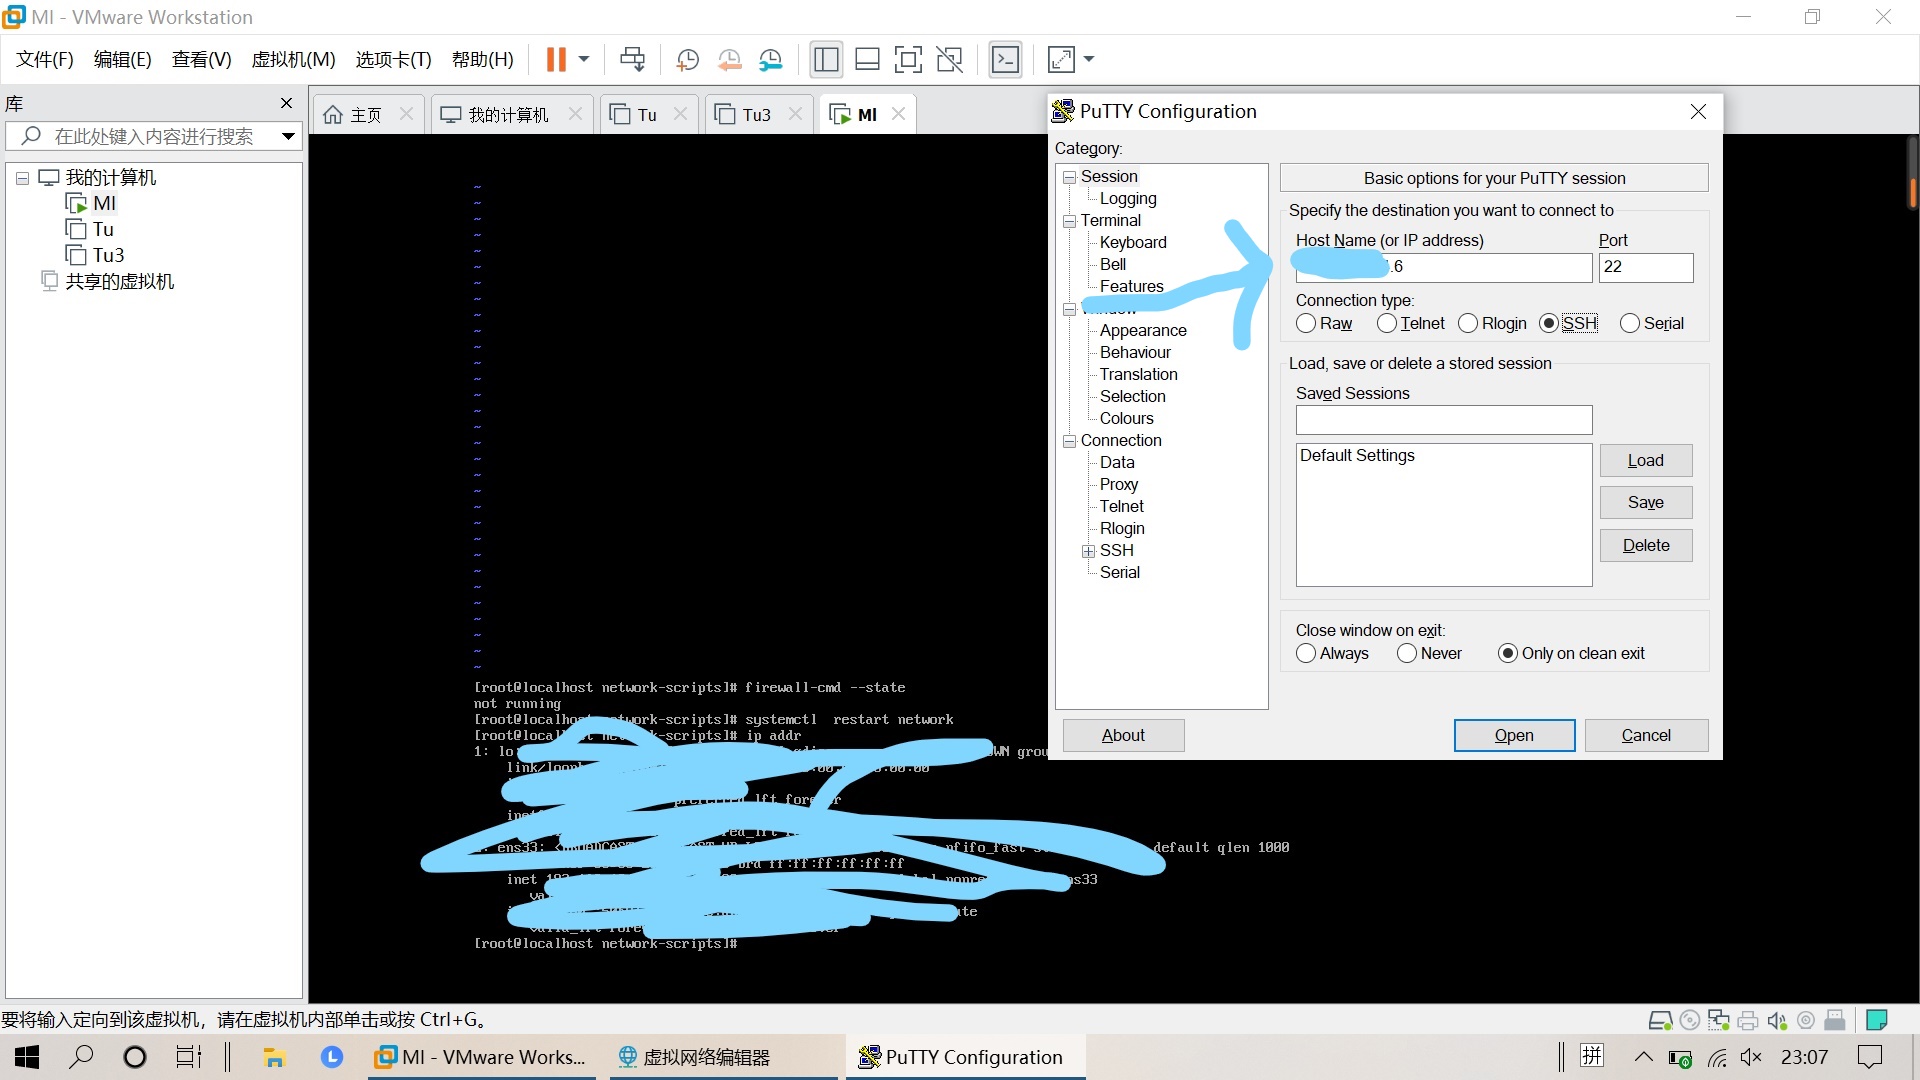Select Logging in PuTTY category tree

(1128, 199)
